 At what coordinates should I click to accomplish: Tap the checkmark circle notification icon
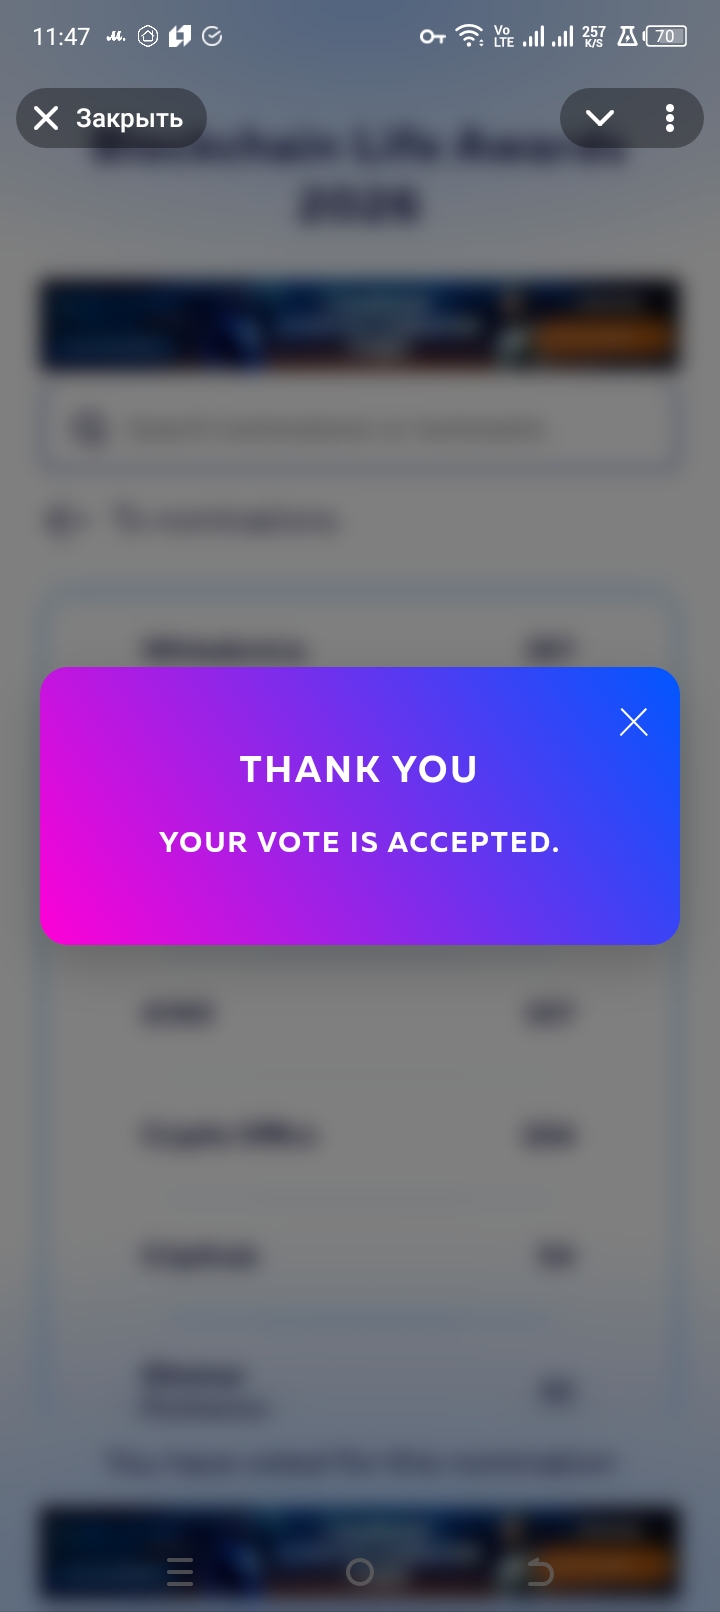click(212, 37)
